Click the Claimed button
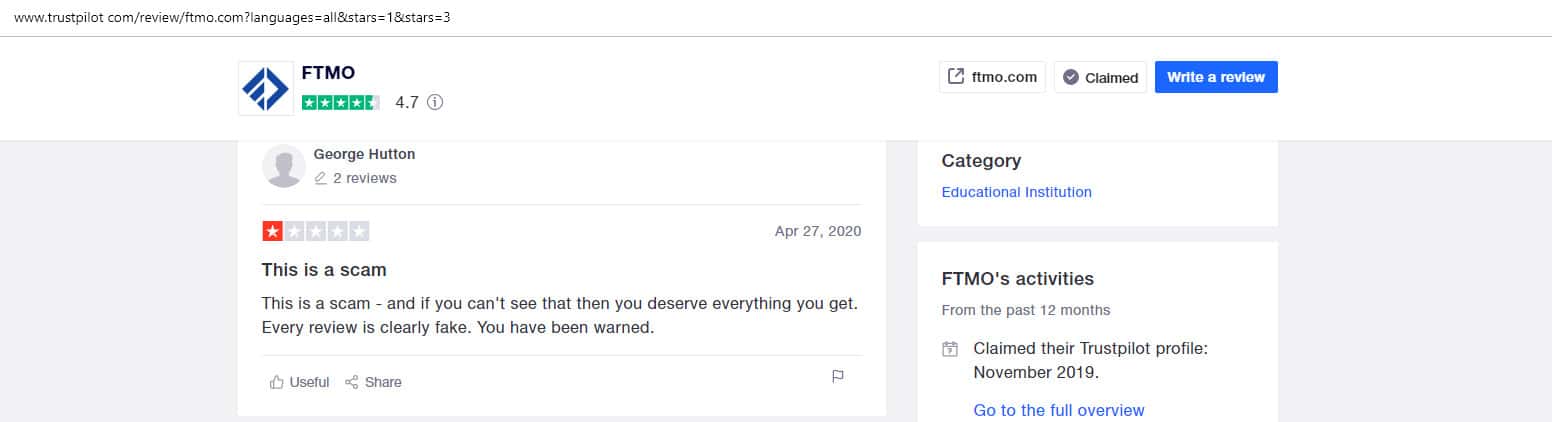1552x422 pixels. tap(1100, 77)
